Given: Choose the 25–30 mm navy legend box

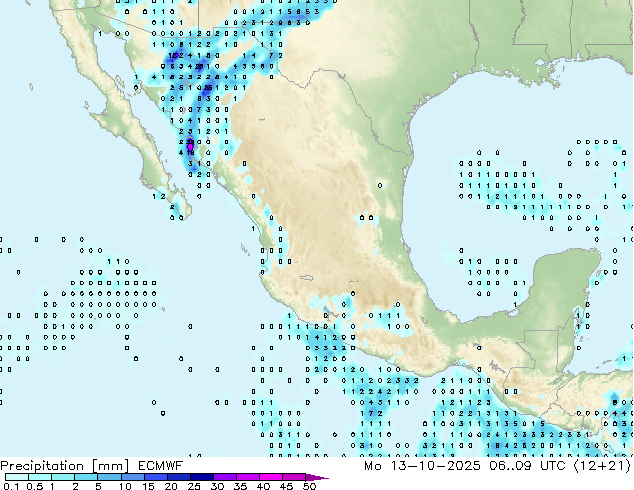Looking at the screenshot, I should 201,477.
